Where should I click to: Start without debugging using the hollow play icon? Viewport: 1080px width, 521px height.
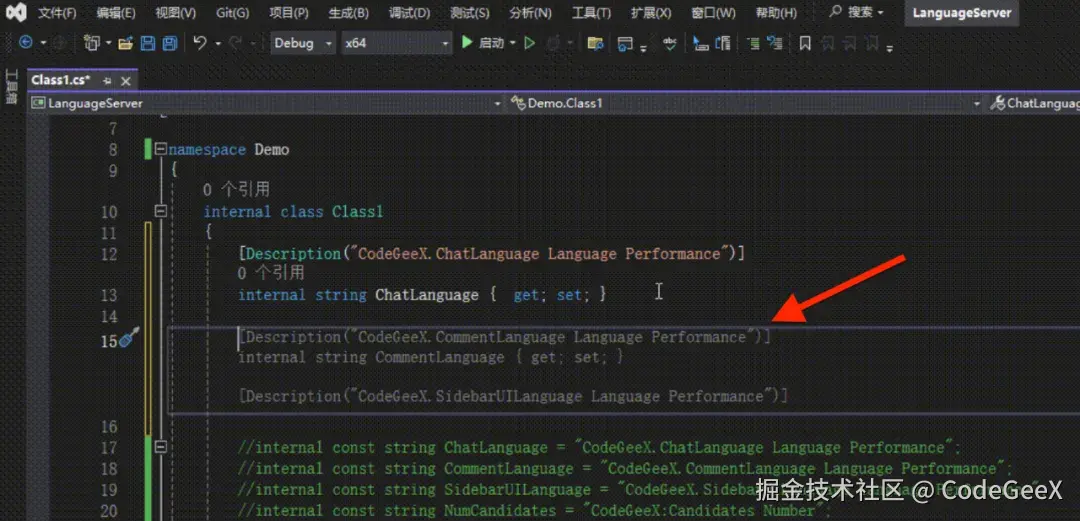coord(530,43)
